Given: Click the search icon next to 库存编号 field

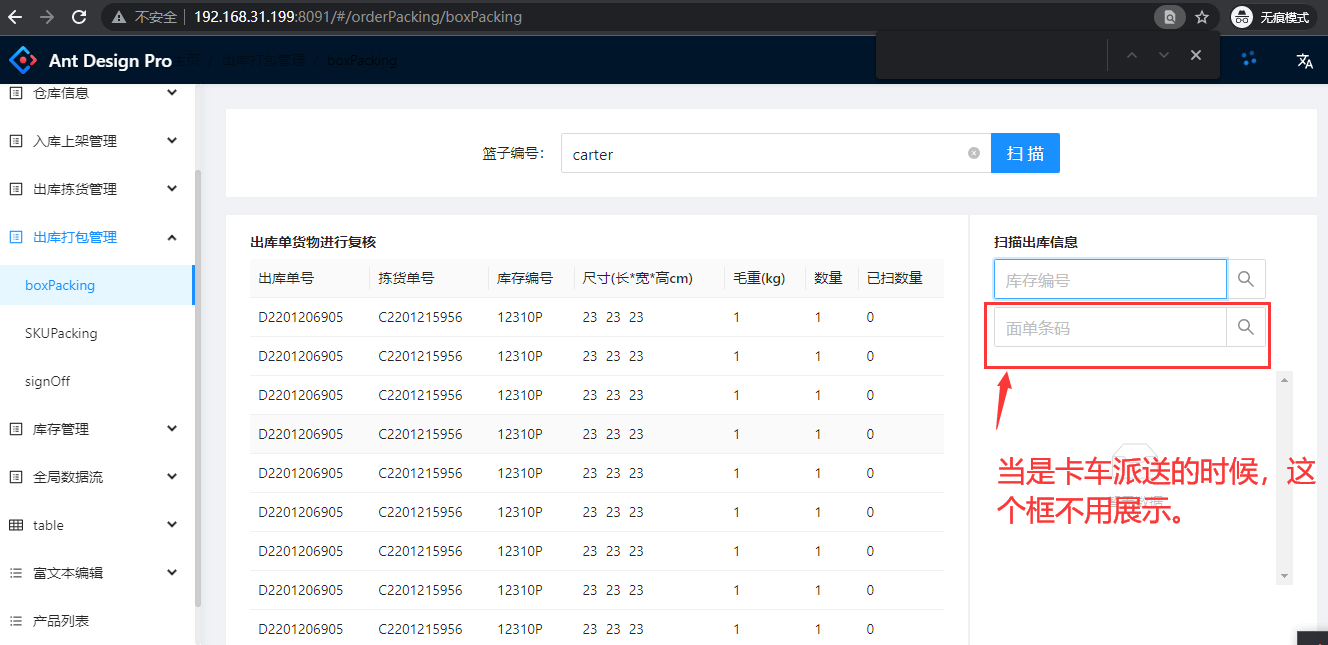Looking at the screenshot, I should pyautogui.click(x=1245, y=280).
